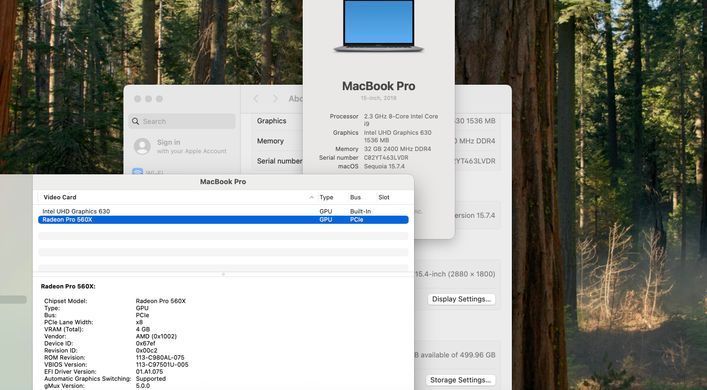Click PCIe Lane Width value 'x8'
This screenshot has height=390, width=707.
pyautogui.click(x=139, y=322)
